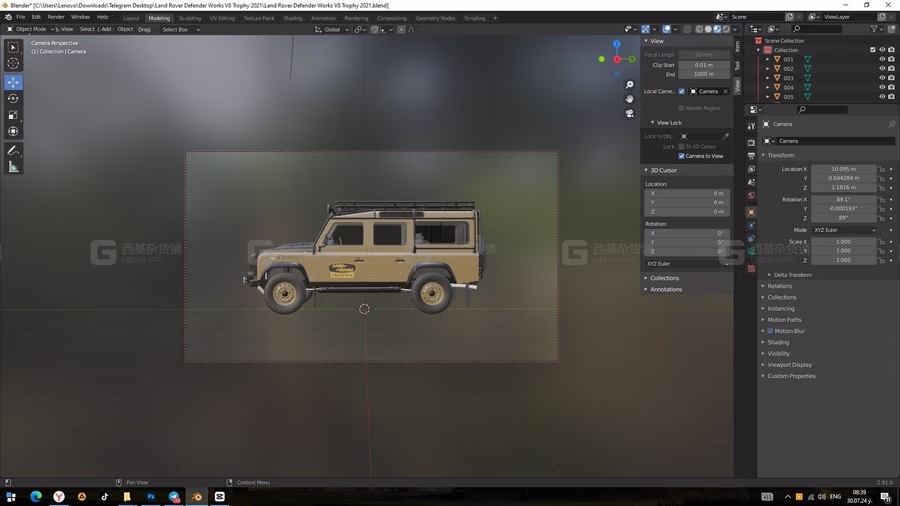Switch to Solid viewport shading
The image size is (900, 506).
click(x=708, y=29)
